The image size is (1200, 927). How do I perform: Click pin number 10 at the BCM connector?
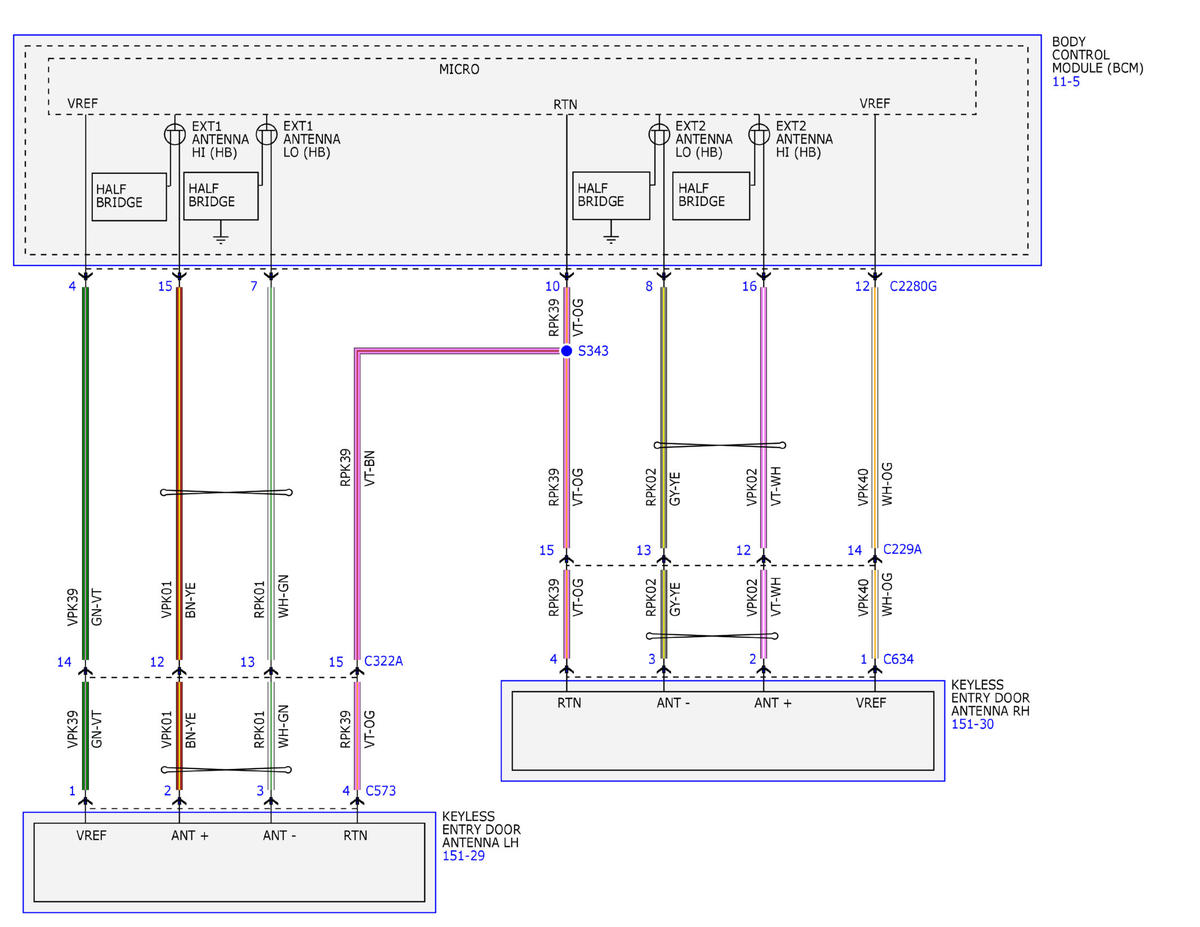552,287
